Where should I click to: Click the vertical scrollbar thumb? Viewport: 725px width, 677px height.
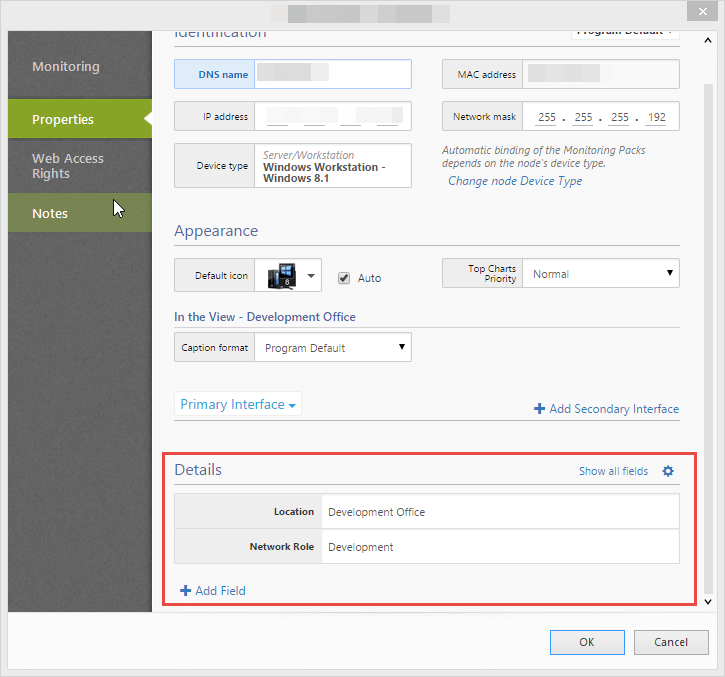[708, 338]
